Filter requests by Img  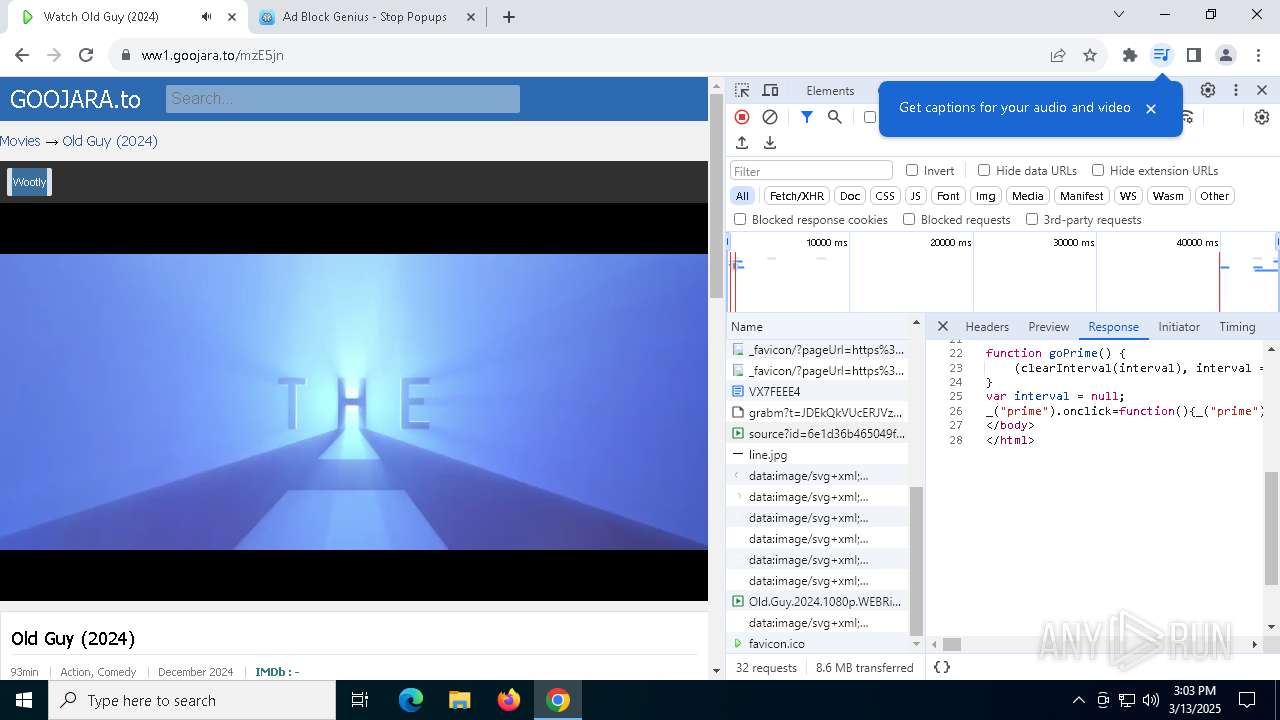986,196
